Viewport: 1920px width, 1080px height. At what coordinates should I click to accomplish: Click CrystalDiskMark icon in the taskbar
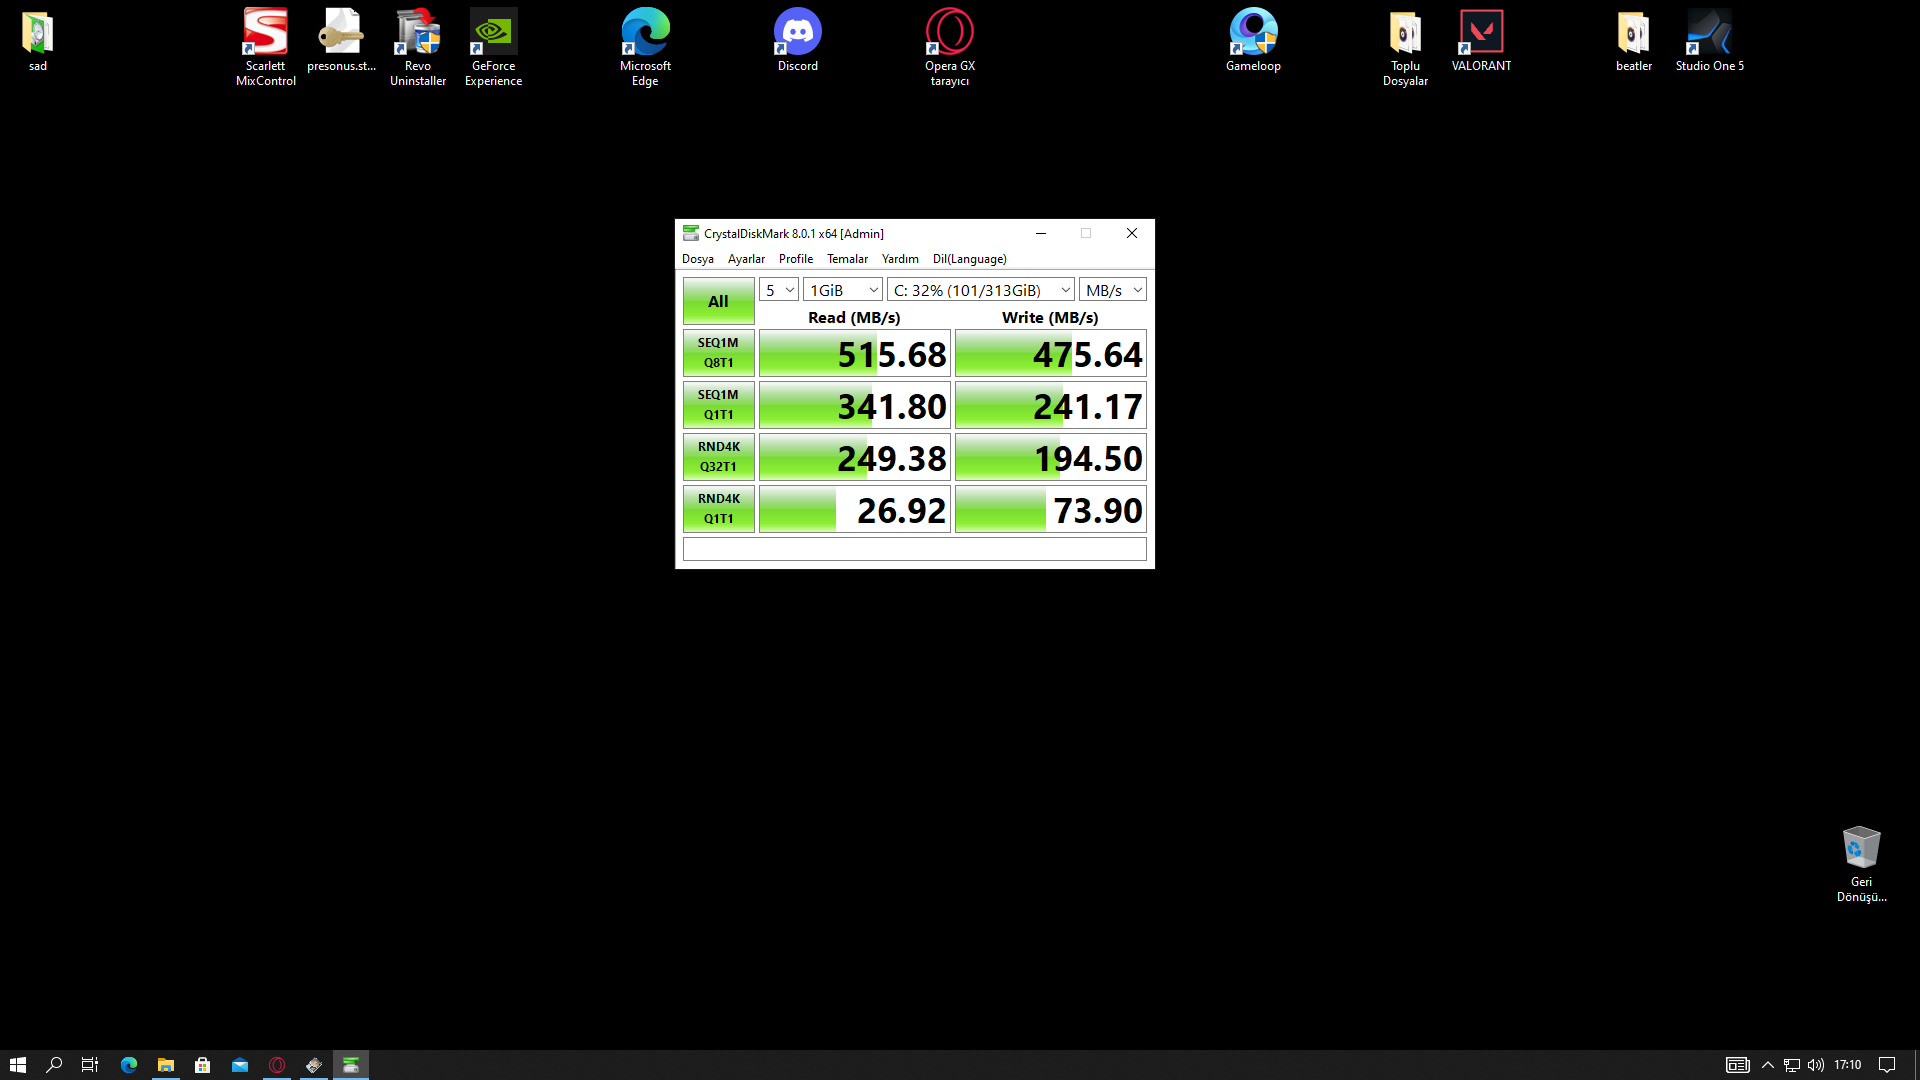[x=351, y=1065]
